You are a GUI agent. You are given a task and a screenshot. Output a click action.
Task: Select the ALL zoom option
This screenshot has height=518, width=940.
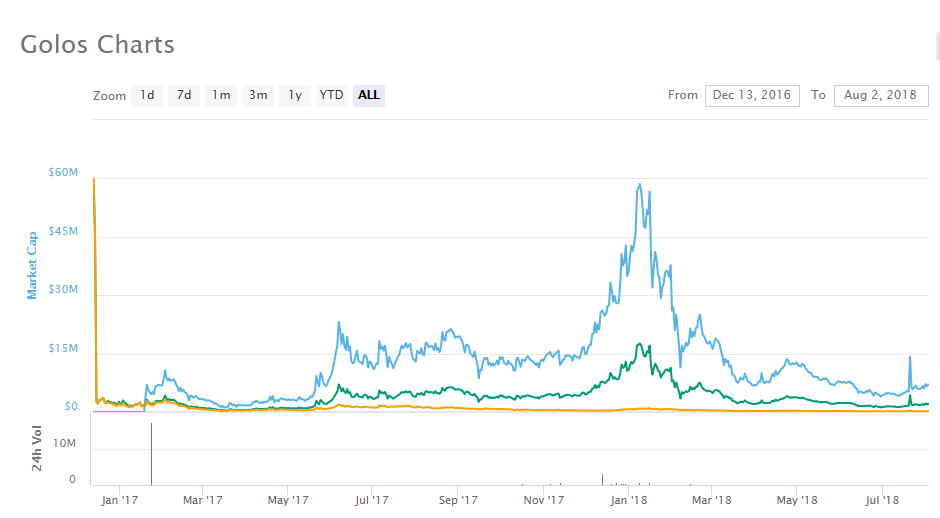[x=369, y=95]
